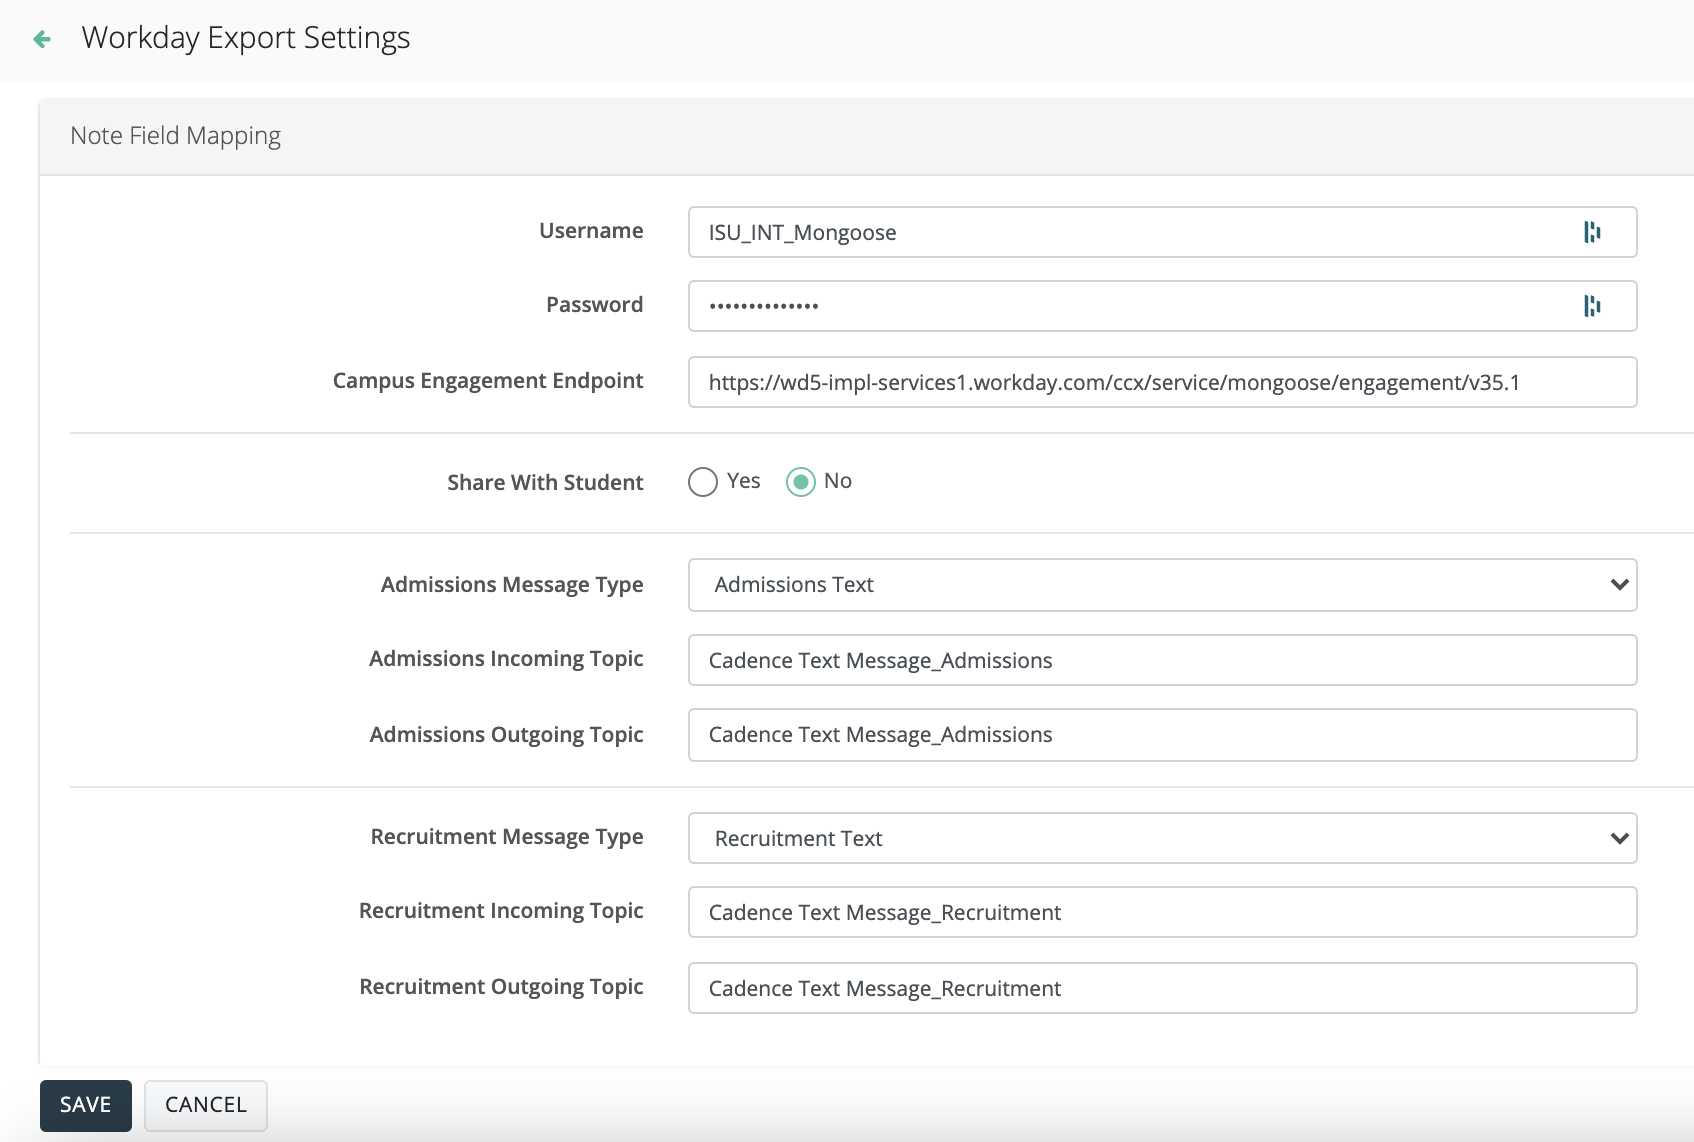Click the Recruitment Outgoing Topic field
Image resolution: width=1694 pixels, height=1142 pixels.
[1160, 989]
